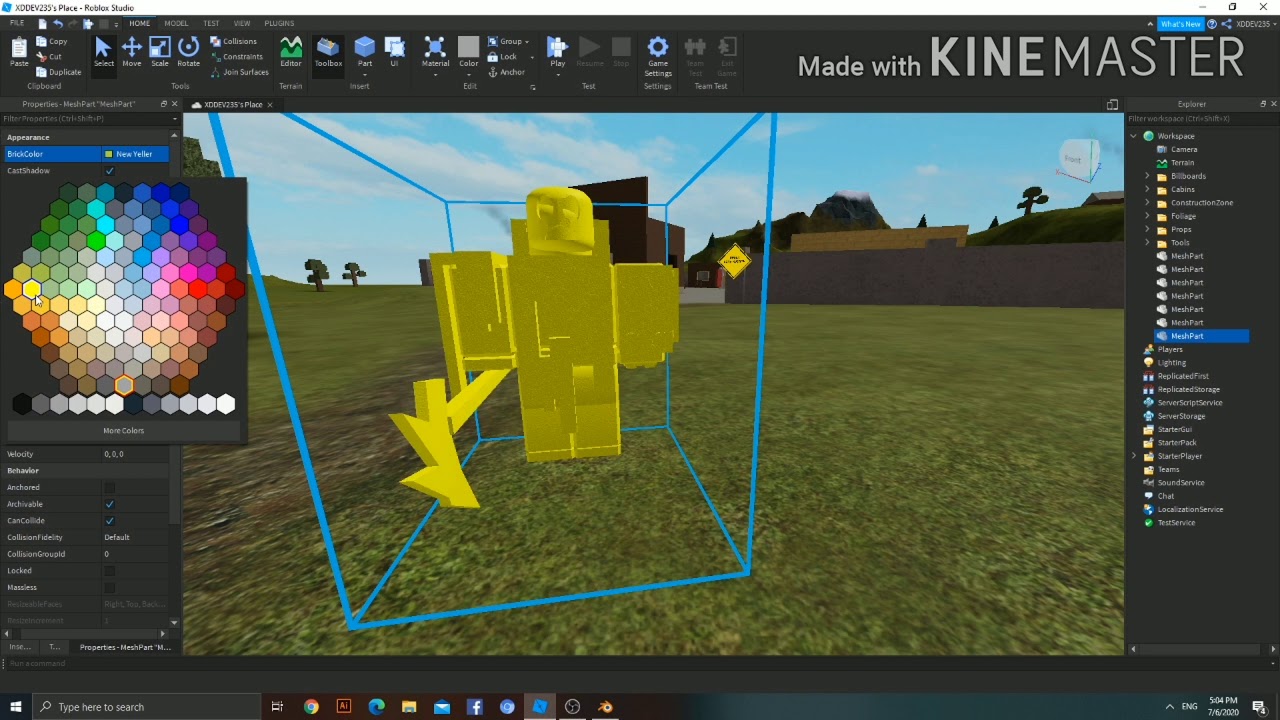Expand the Billboards folder
The image size is (1280, 720).
tap(1147, 176)
